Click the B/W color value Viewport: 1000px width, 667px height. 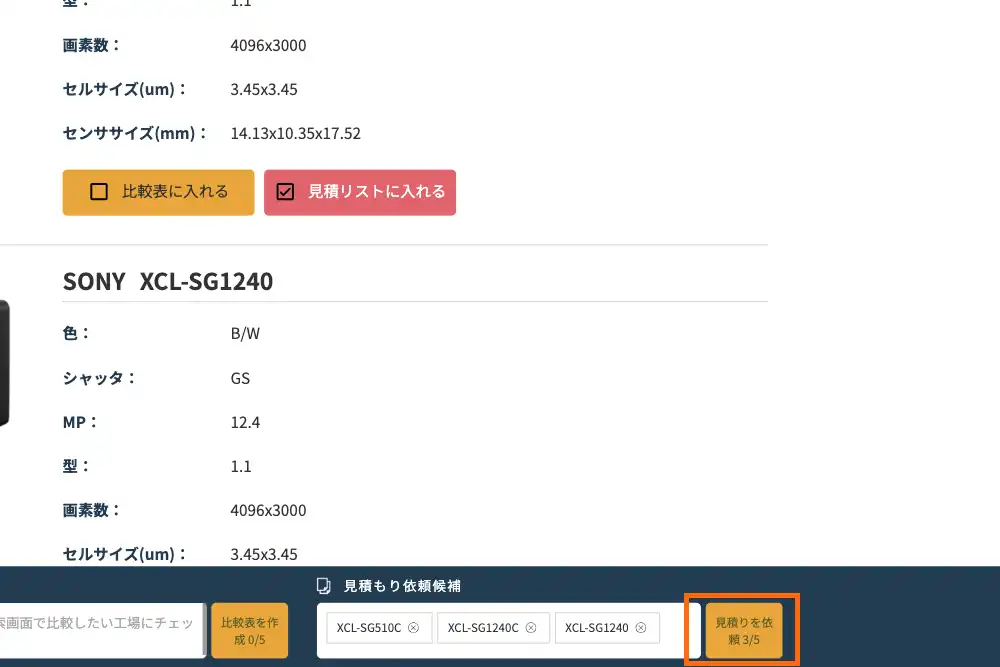[x=245, y=334]
